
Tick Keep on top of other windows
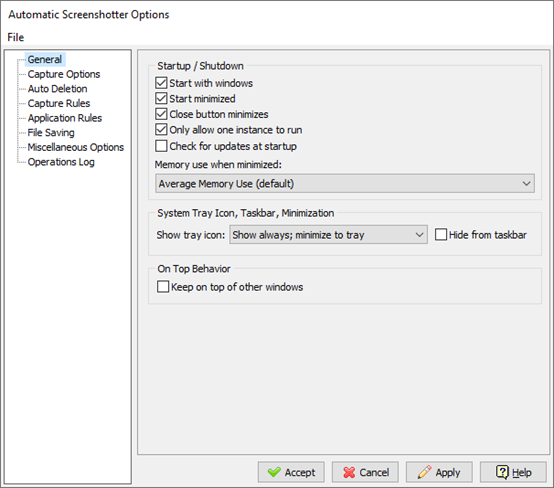coord(163,287)
